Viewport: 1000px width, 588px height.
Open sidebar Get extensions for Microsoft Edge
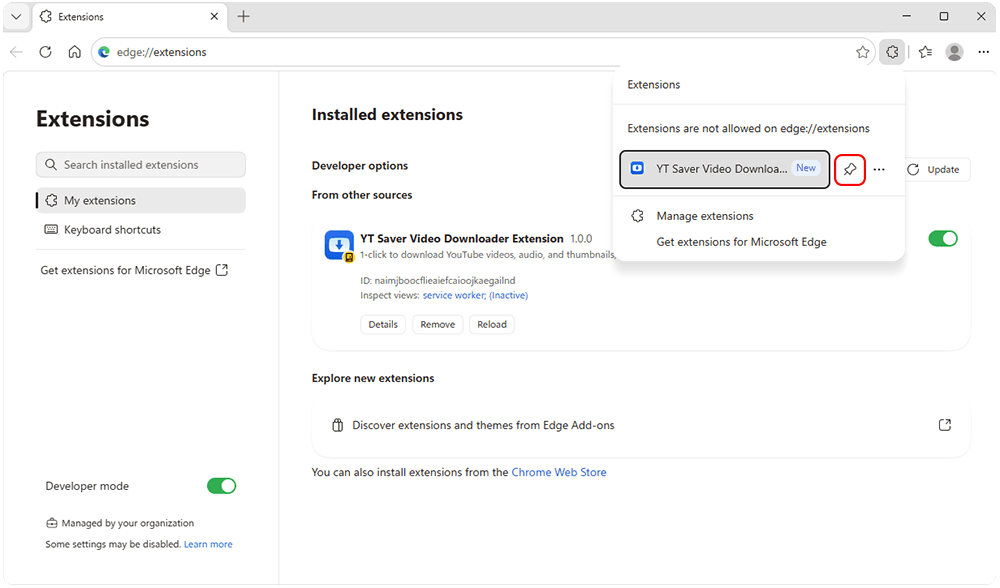[x=134, y=270]
